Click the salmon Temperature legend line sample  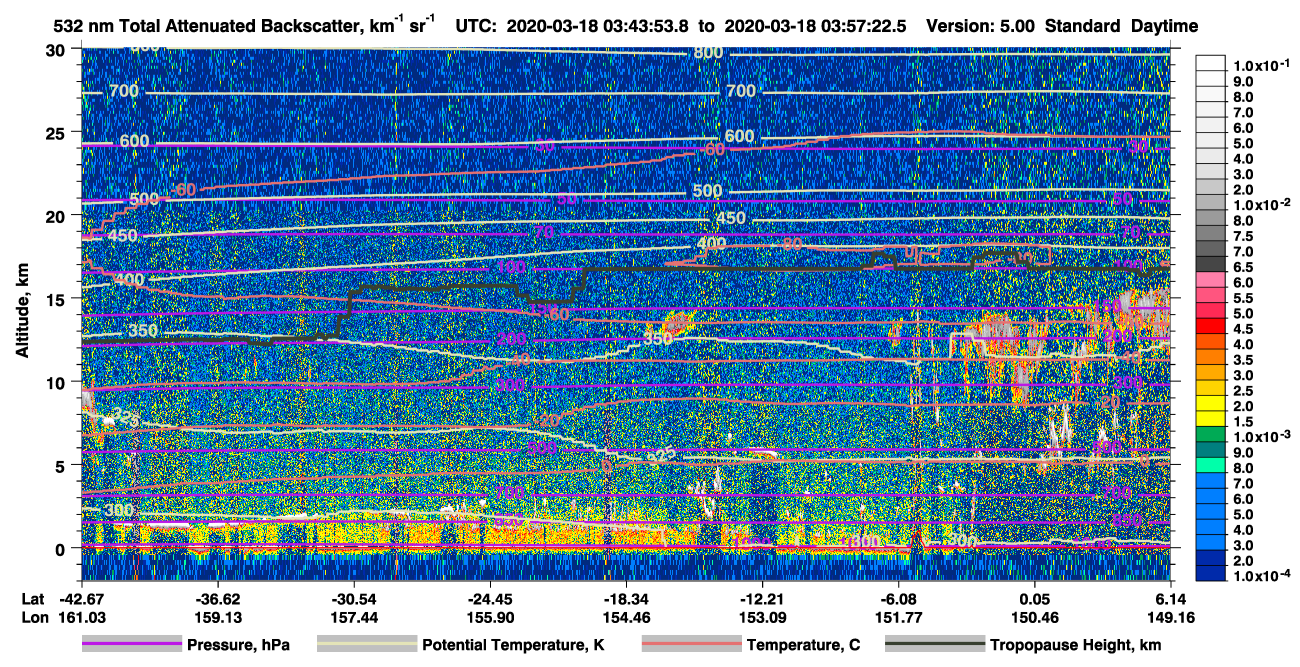691,645
